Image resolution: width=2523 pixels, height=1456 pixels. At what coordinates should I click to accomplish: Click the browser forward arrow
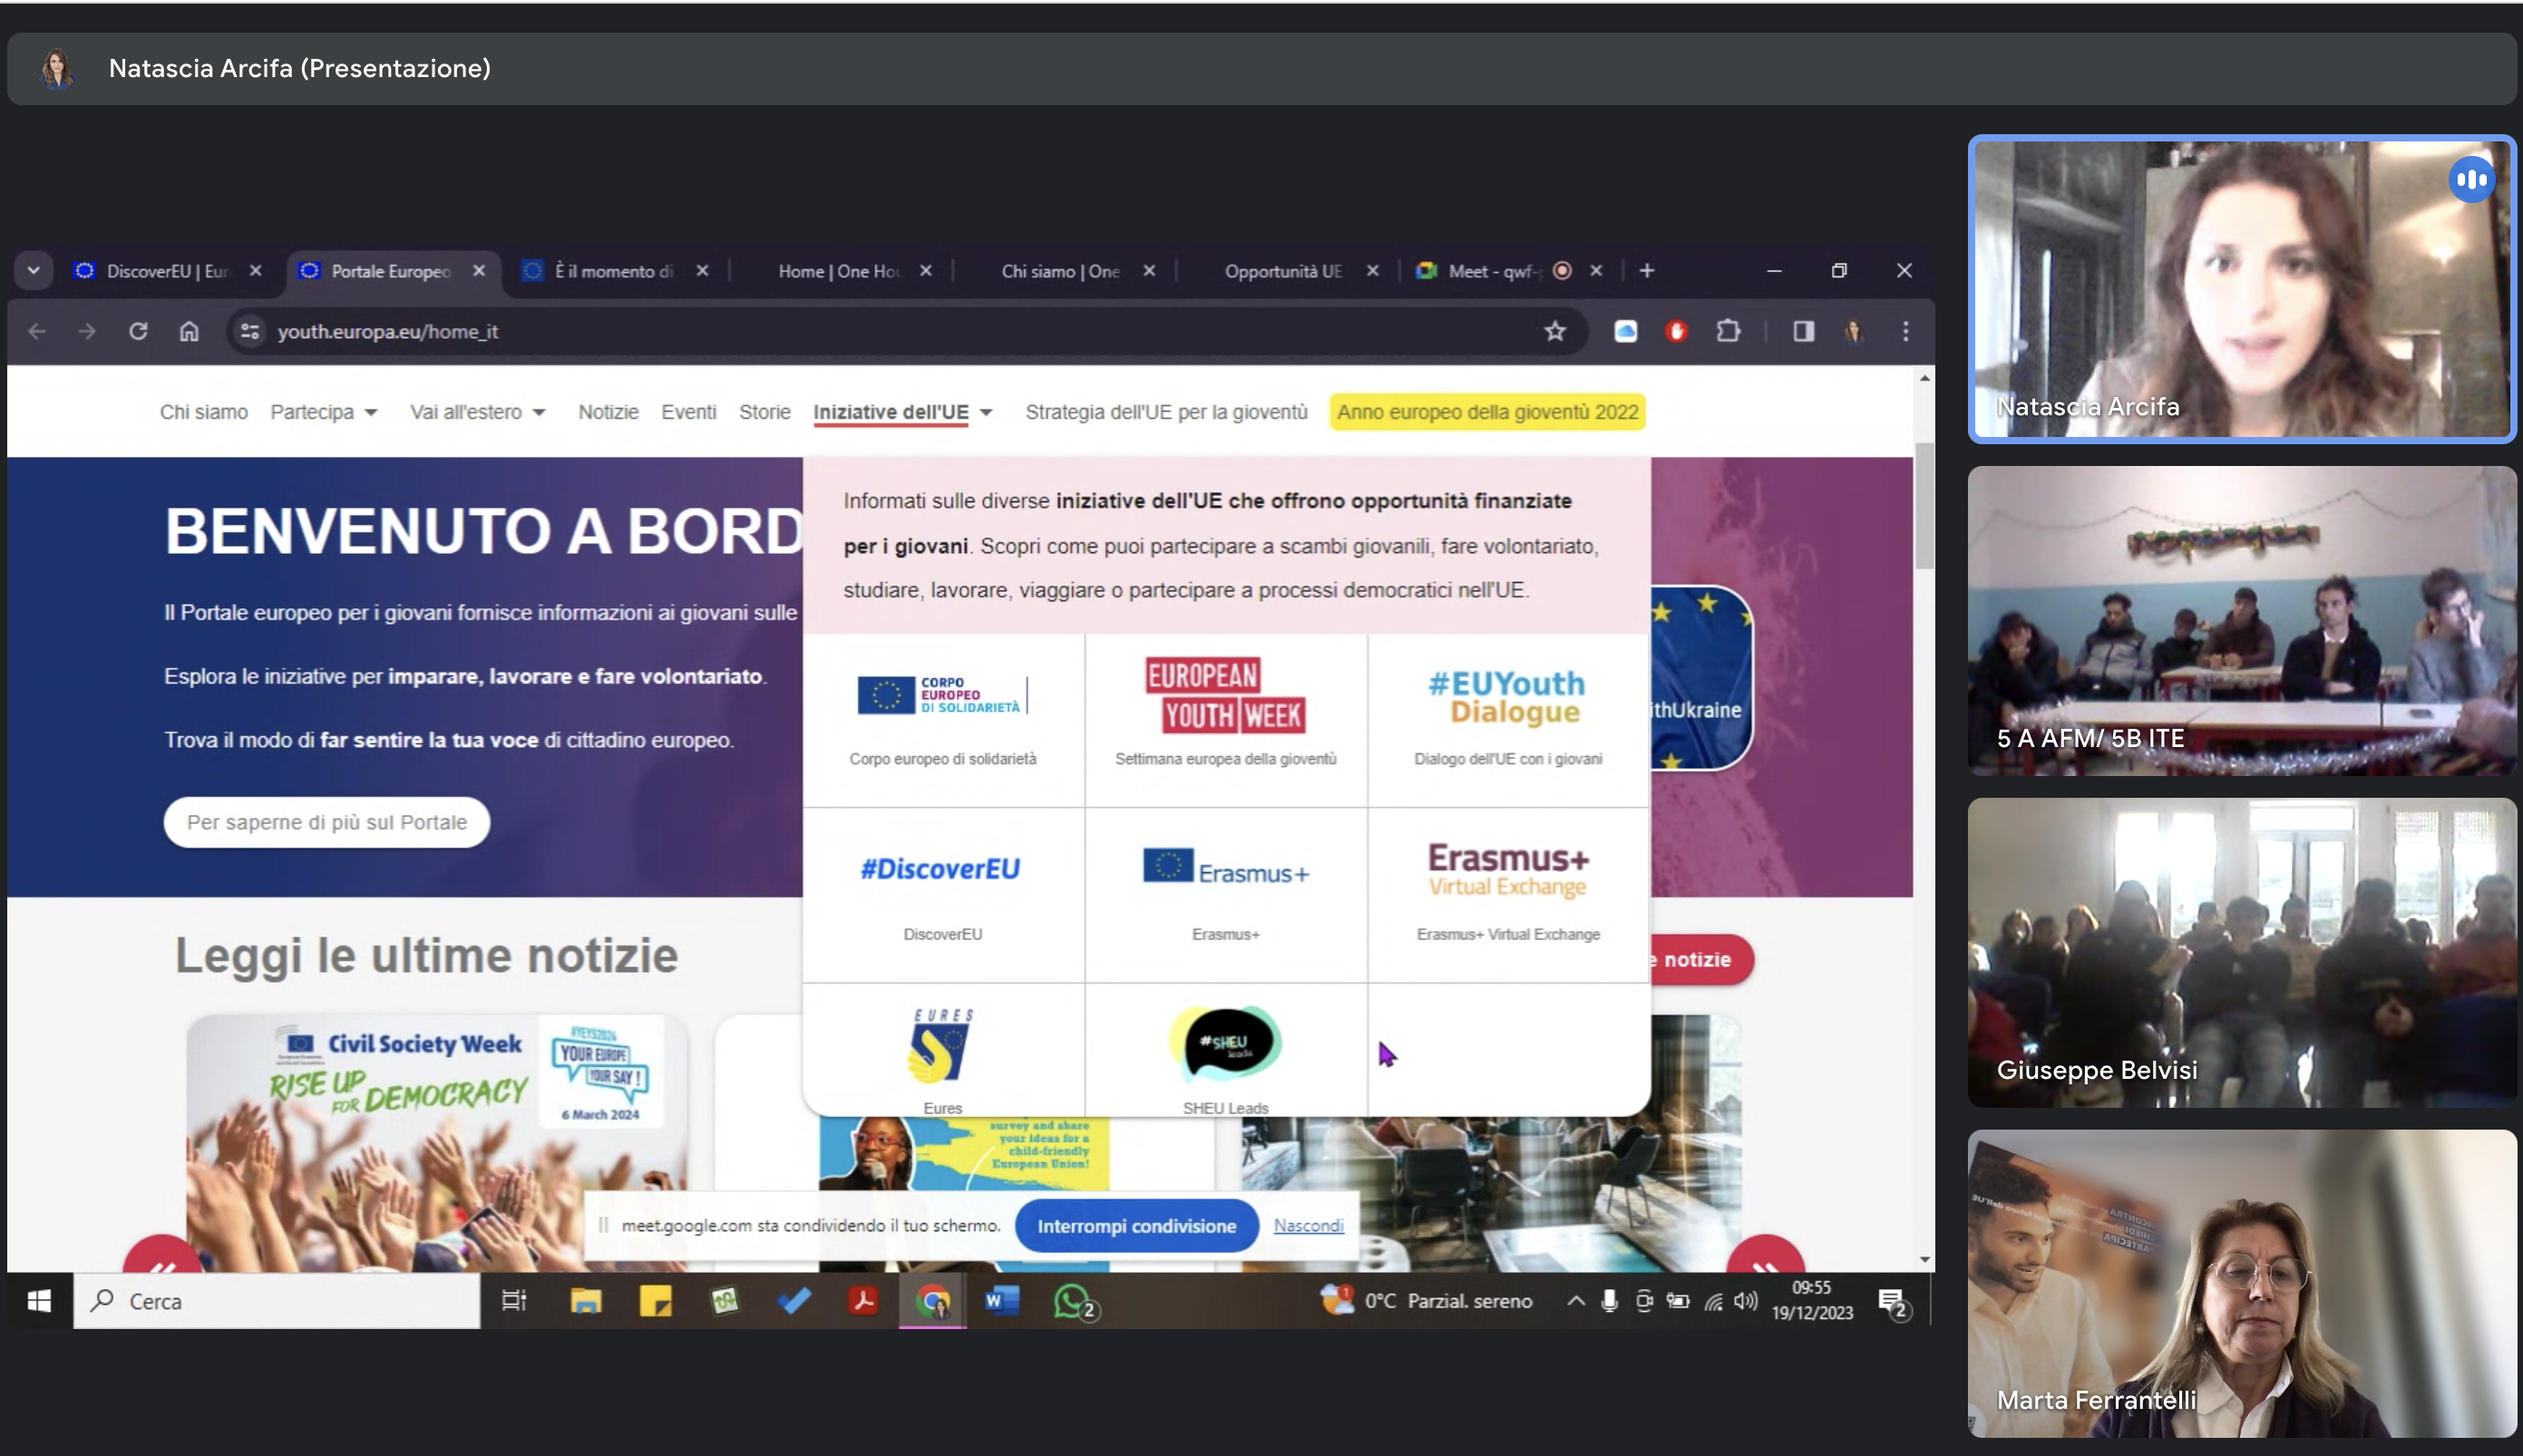[87, 331]
